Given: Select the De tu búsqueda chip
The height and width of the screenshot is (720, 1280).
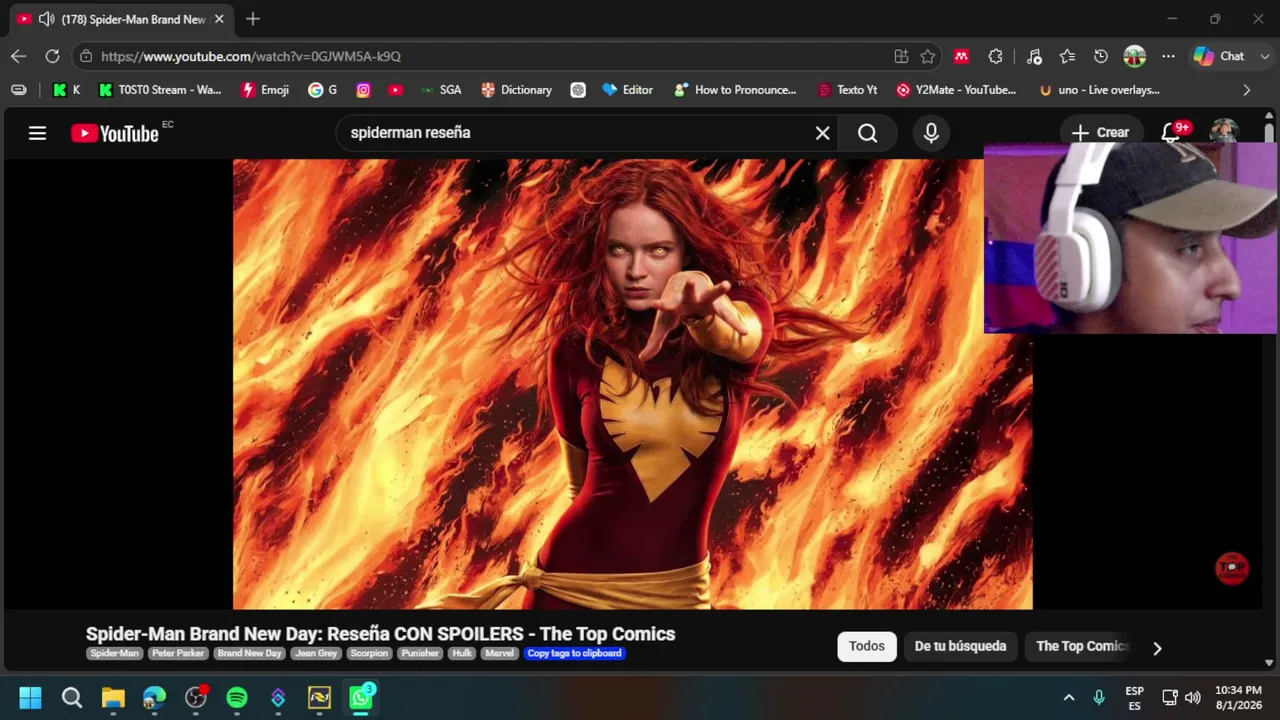Looking at the screenshot, I should point(960,646).
